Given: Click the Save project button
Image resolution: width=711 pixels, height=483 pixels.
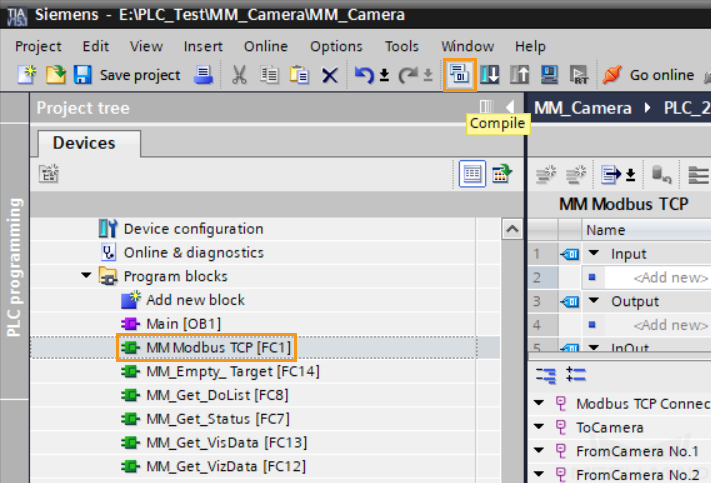Looking at the screenshot, I should click(129, 75).
